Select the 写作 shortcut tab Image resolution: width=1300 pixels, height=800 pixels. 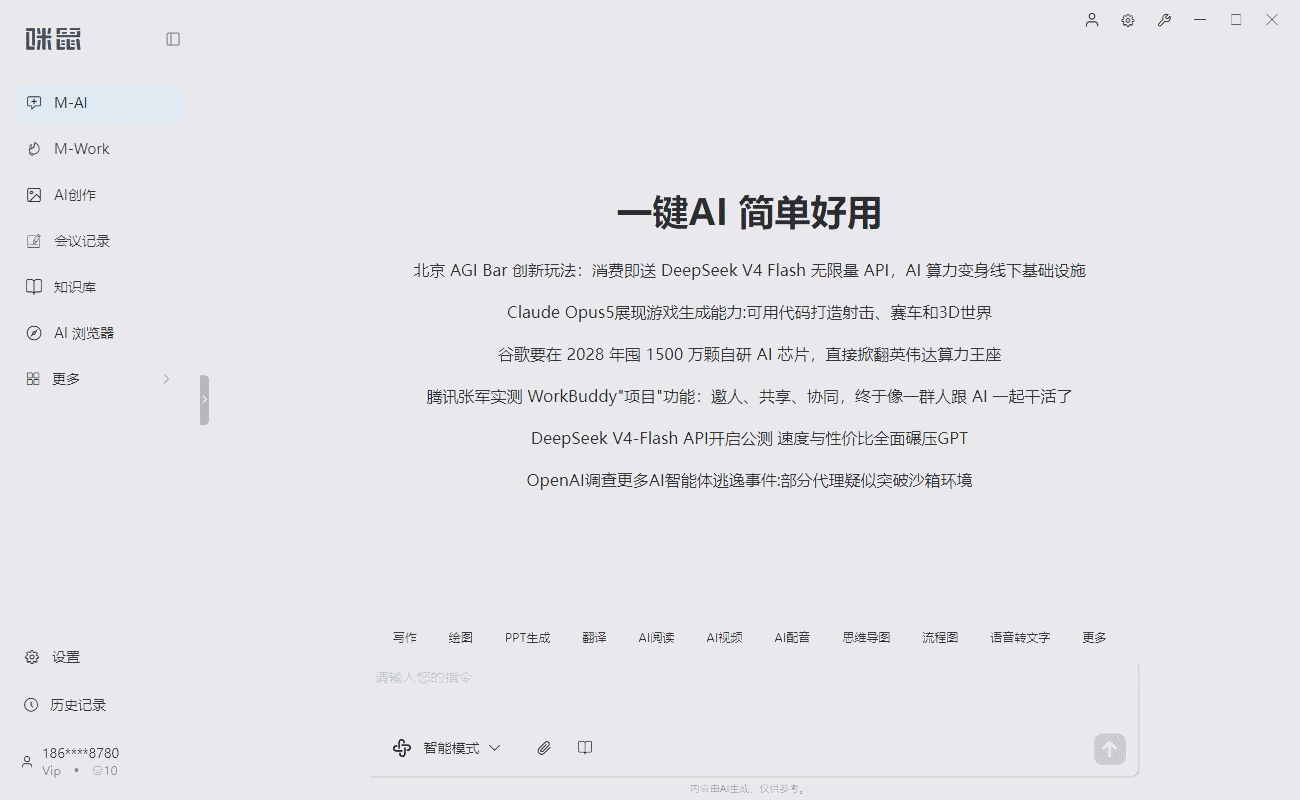[405, 637]
